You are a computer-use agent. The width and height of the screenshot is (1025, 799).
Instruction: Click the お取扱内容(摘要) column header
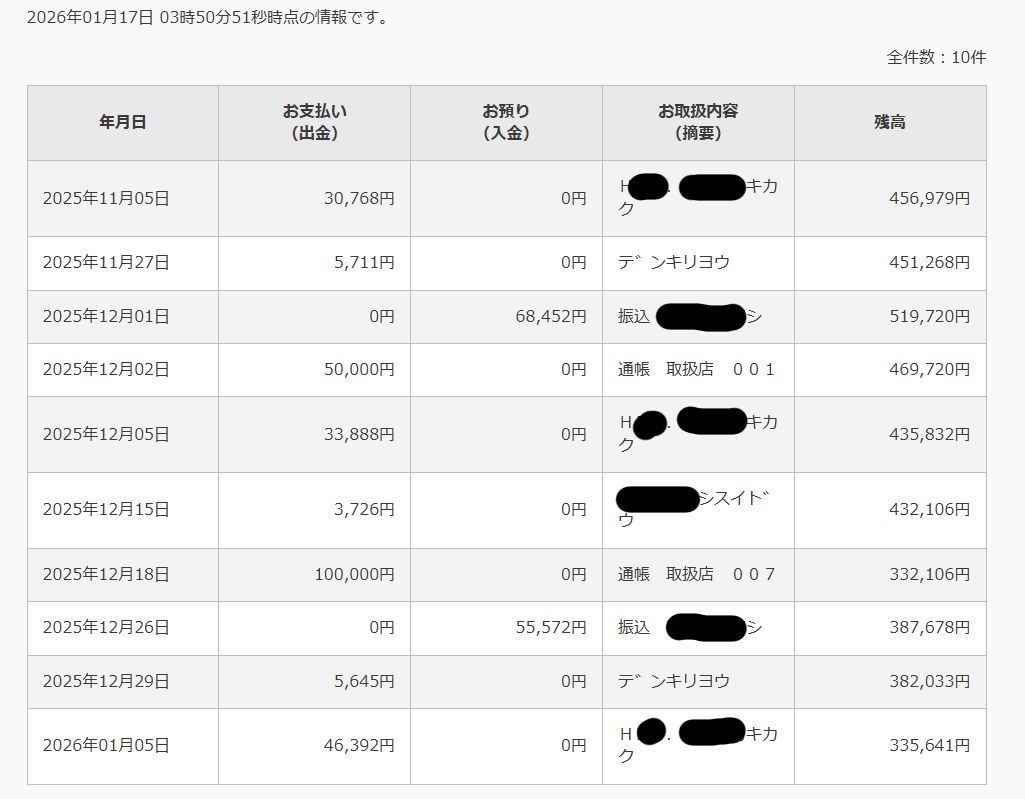click(698, 122)
